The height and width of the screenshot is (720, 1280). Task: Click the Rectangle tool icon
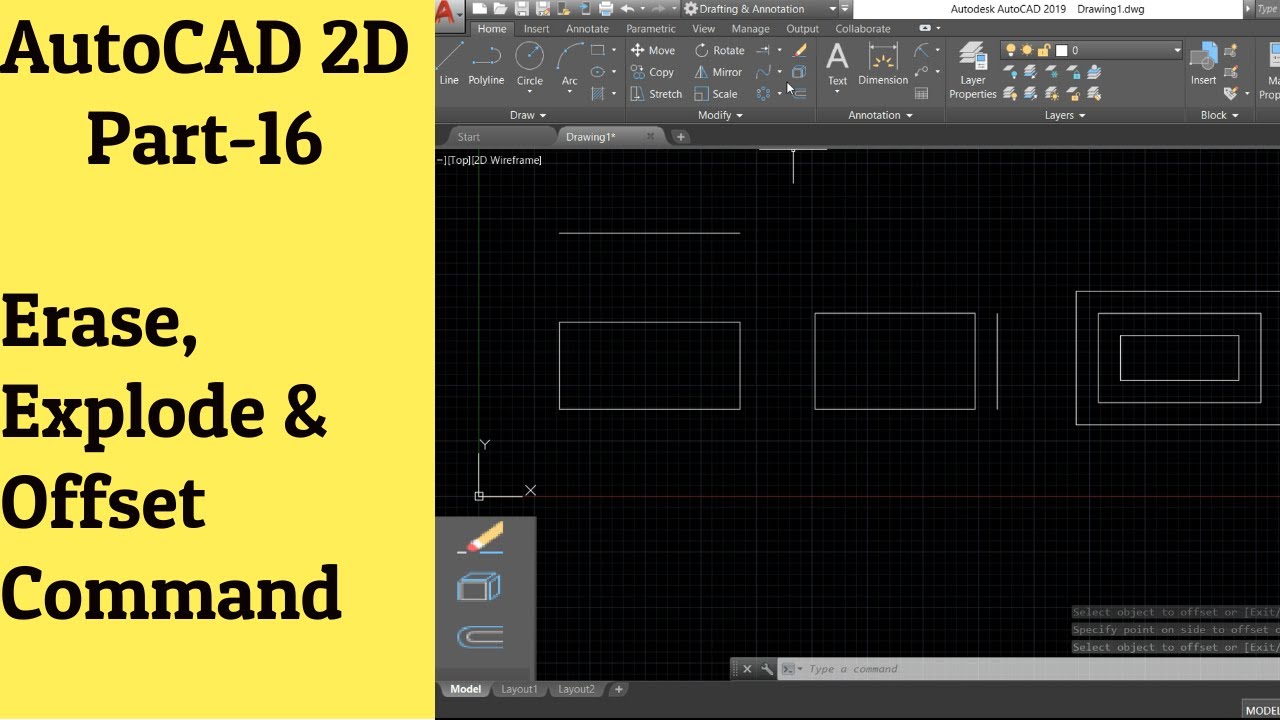pyautogui.click(x=597, y=50)
